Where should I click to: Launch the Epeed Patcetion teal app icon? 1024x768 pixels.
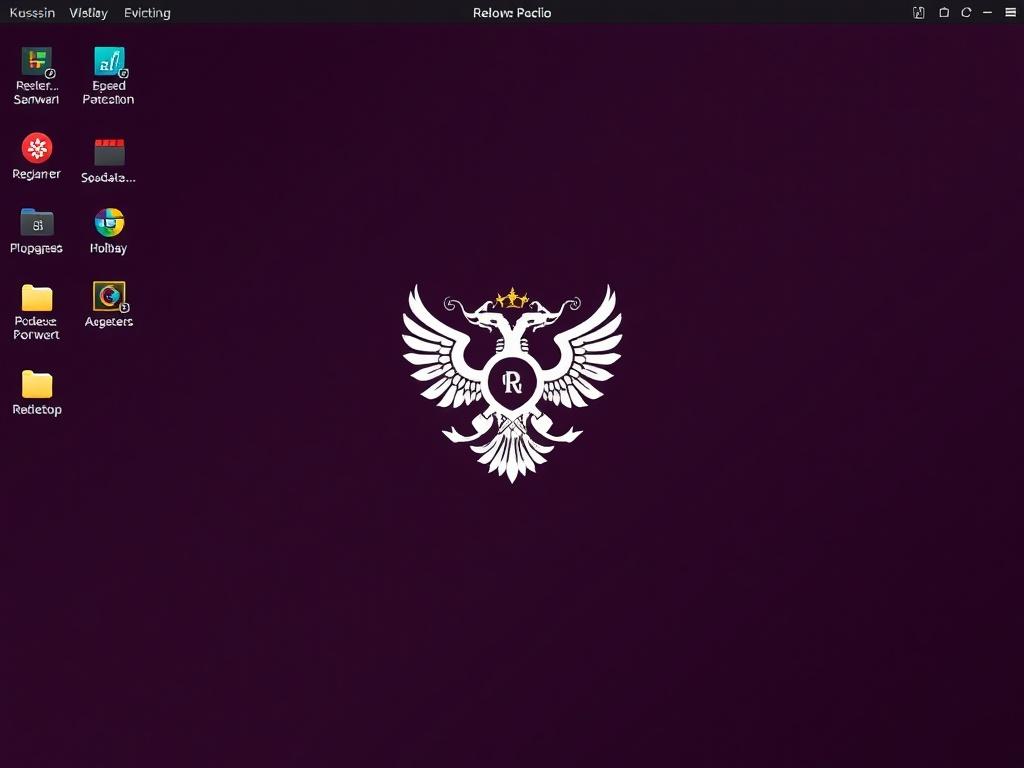click(x=109, y=62)
